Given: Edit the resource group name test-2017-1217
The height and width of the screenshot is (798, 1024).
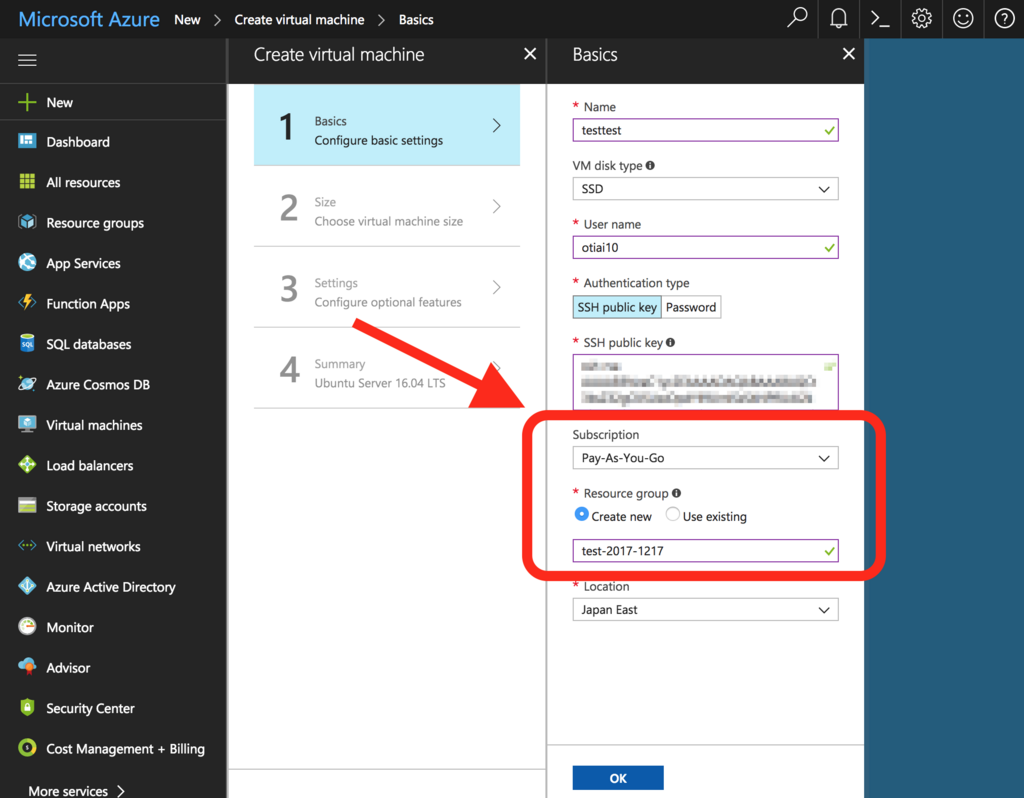Looking at the screenshot, I should 705,551.
